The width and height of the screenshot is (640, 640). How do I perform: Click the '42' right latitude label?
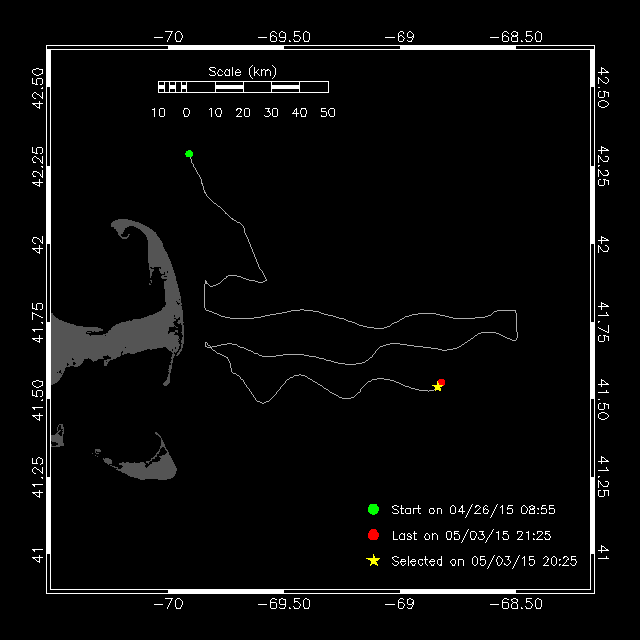coord(603,244)
